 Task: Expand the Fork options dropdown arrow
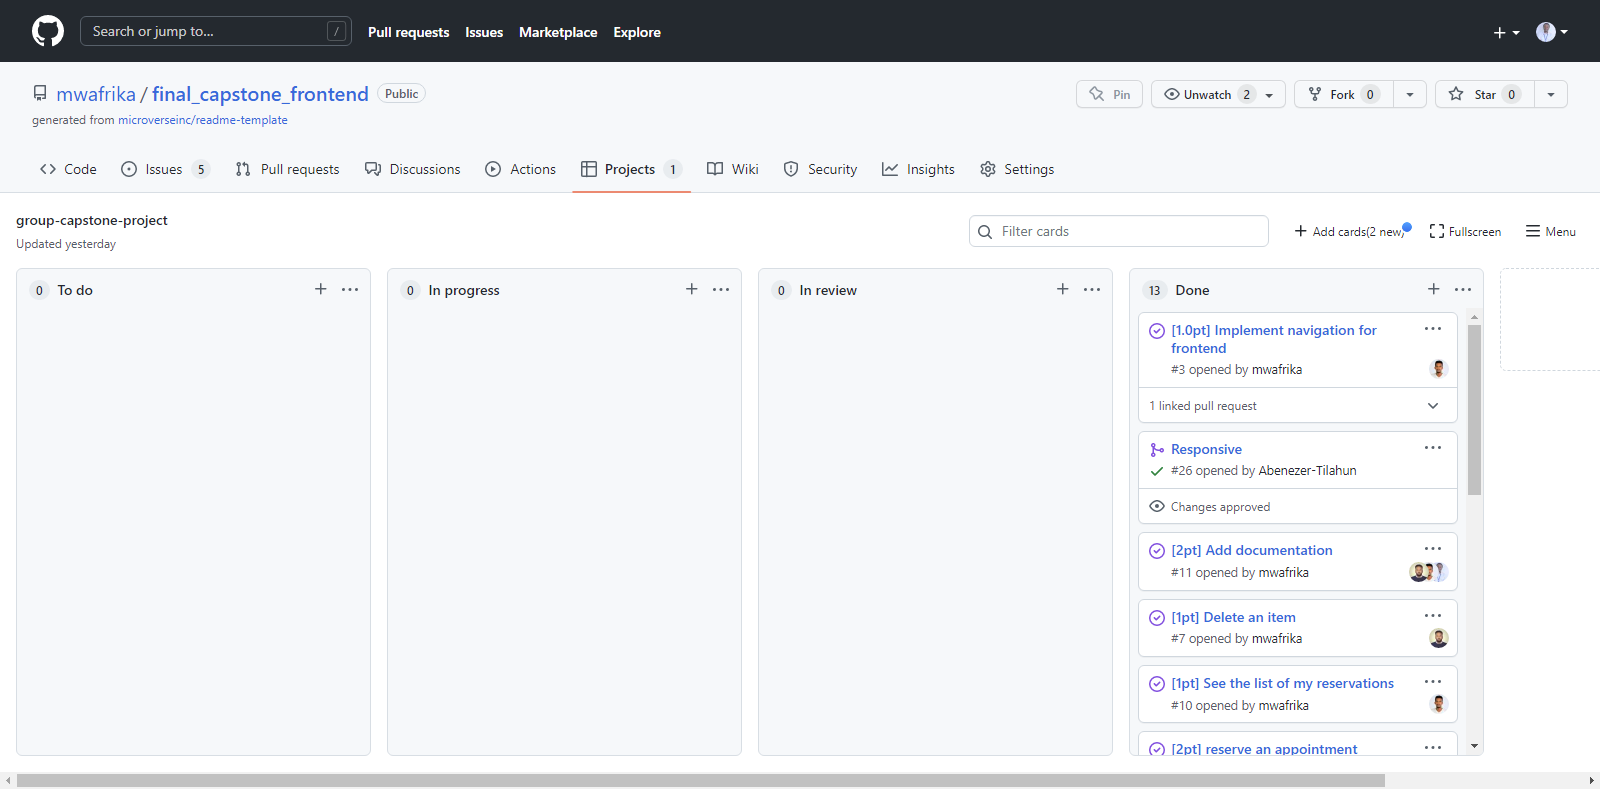pos(1410,95)
